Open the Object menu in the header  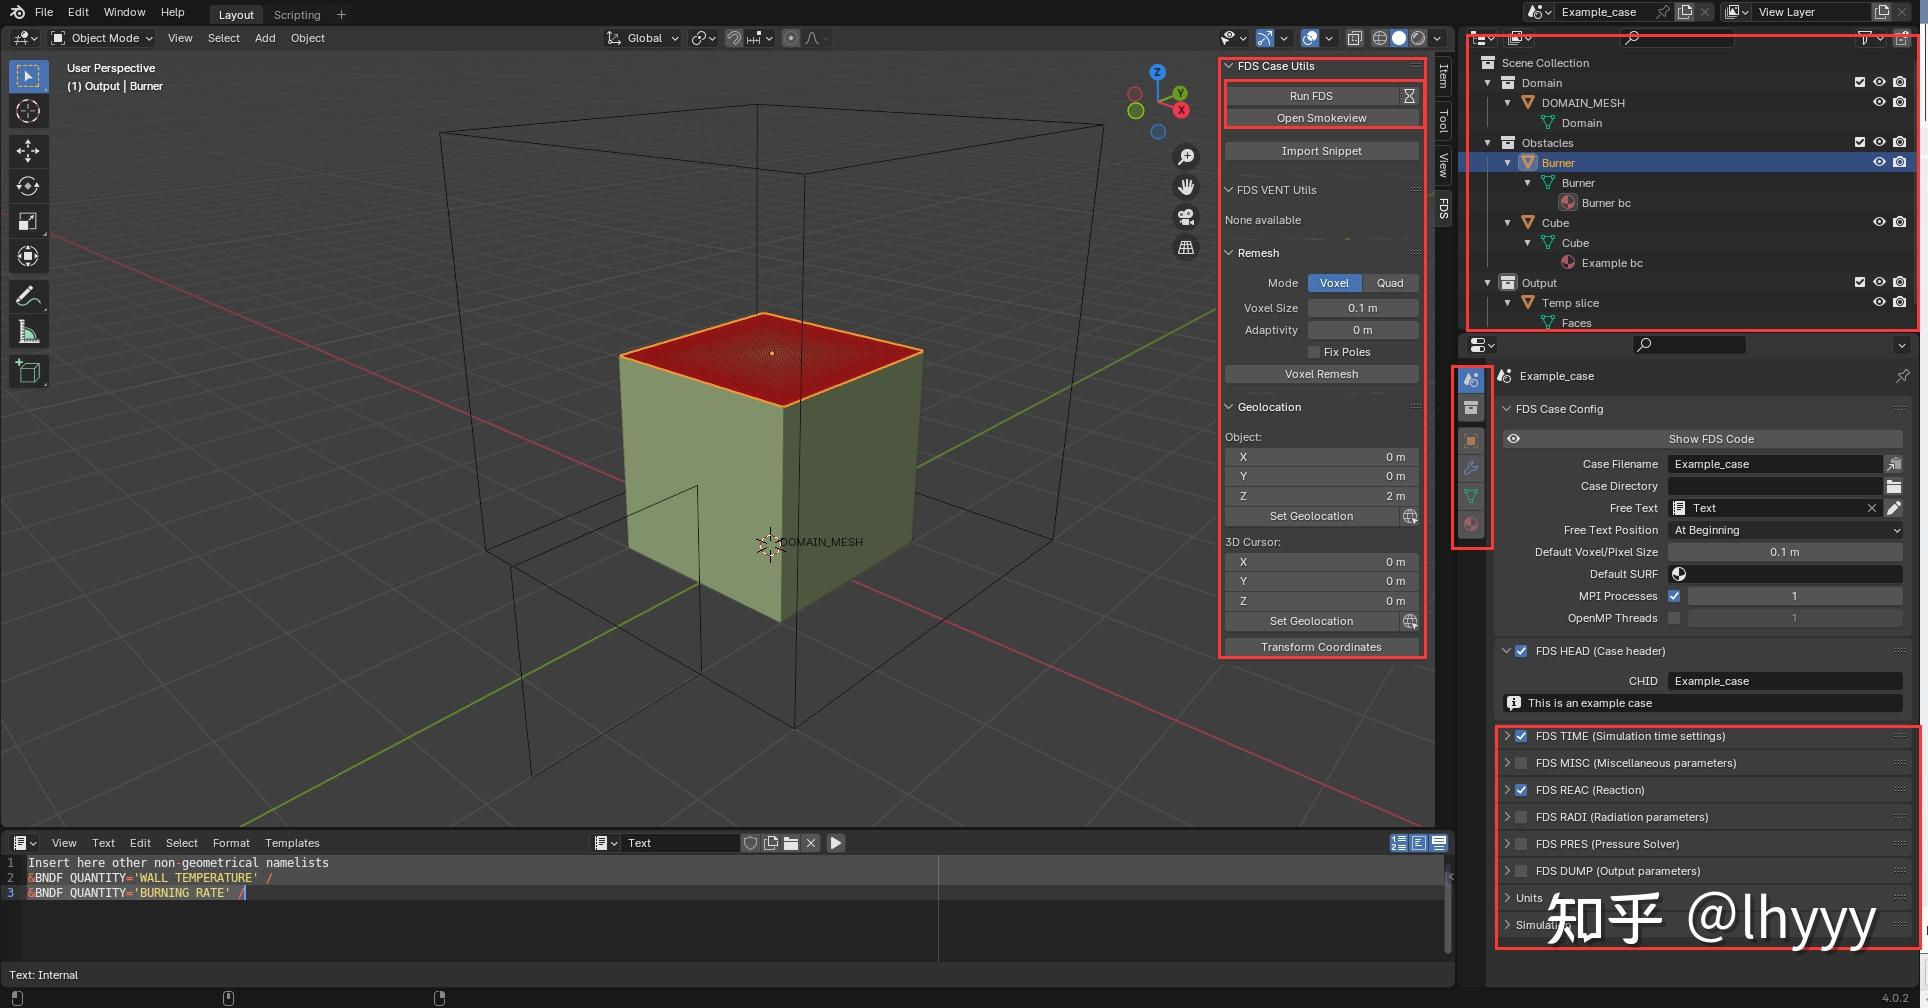pos(307,38)
